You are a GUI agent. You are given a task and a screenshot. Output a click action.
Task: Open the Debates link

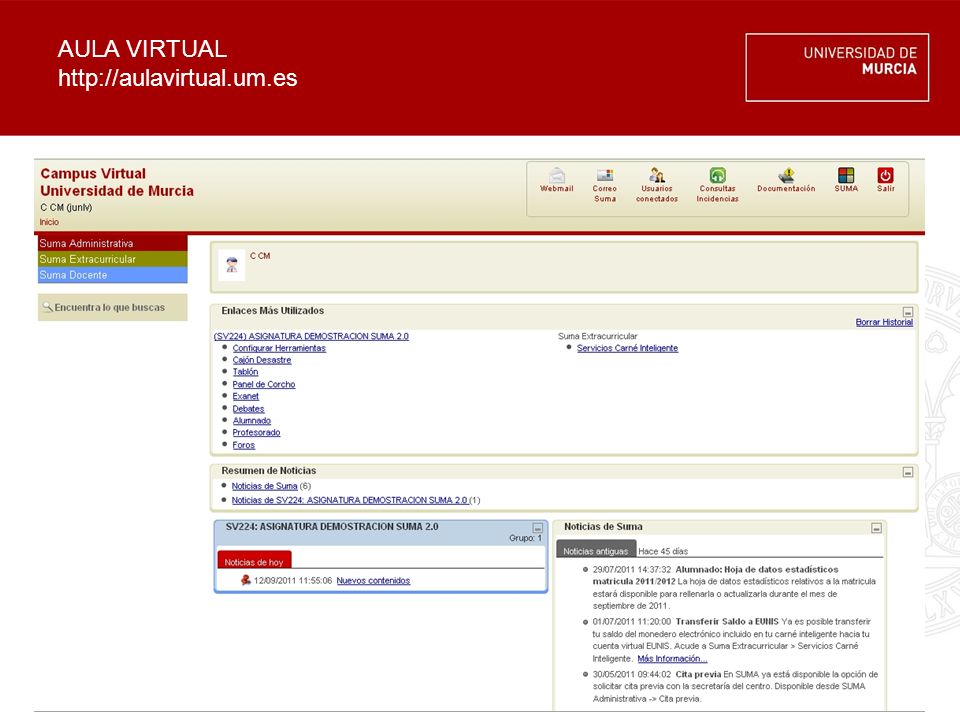tap(249, 408)
